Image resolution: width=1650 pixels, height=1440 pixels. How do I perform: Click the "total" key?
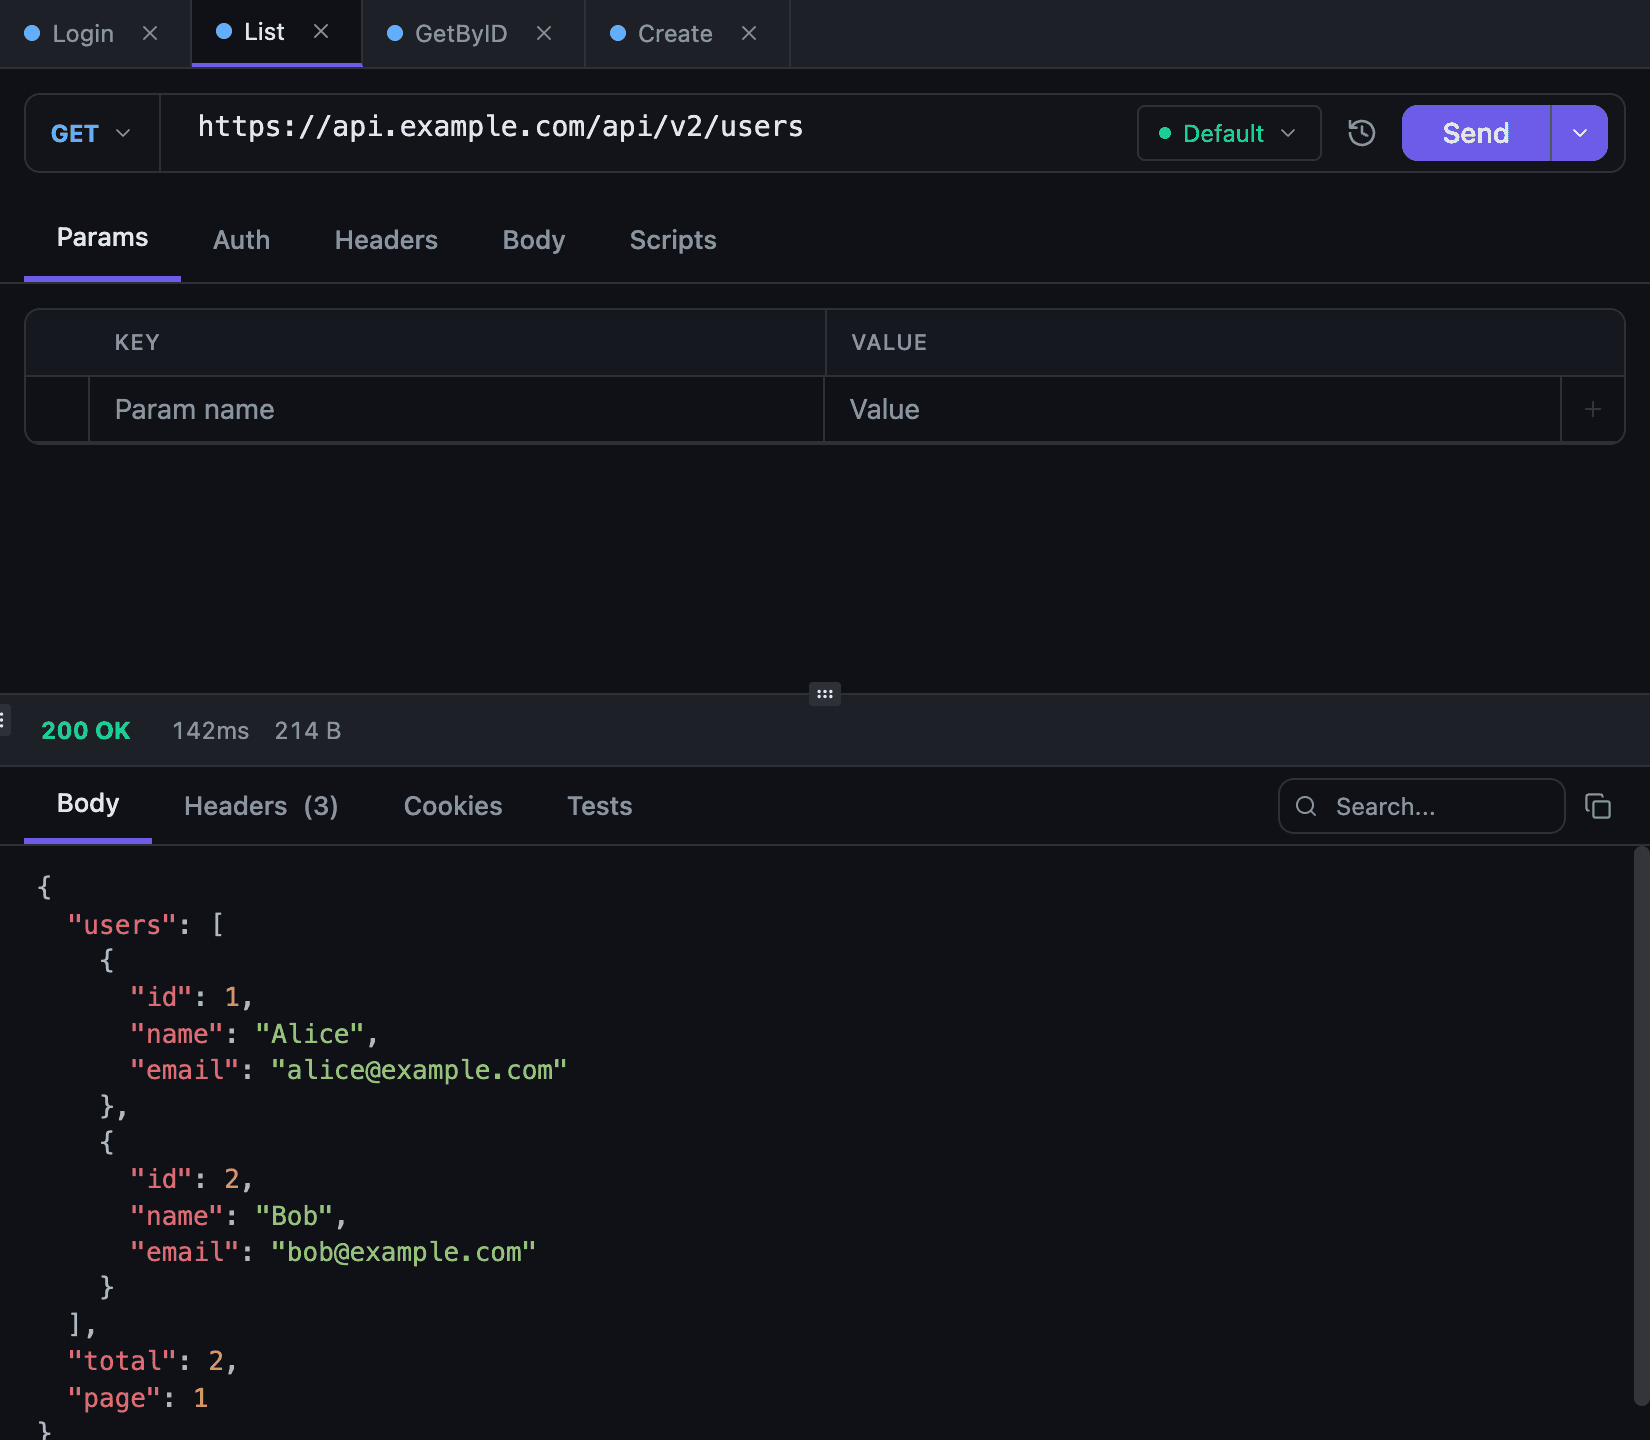(122, 1361)
